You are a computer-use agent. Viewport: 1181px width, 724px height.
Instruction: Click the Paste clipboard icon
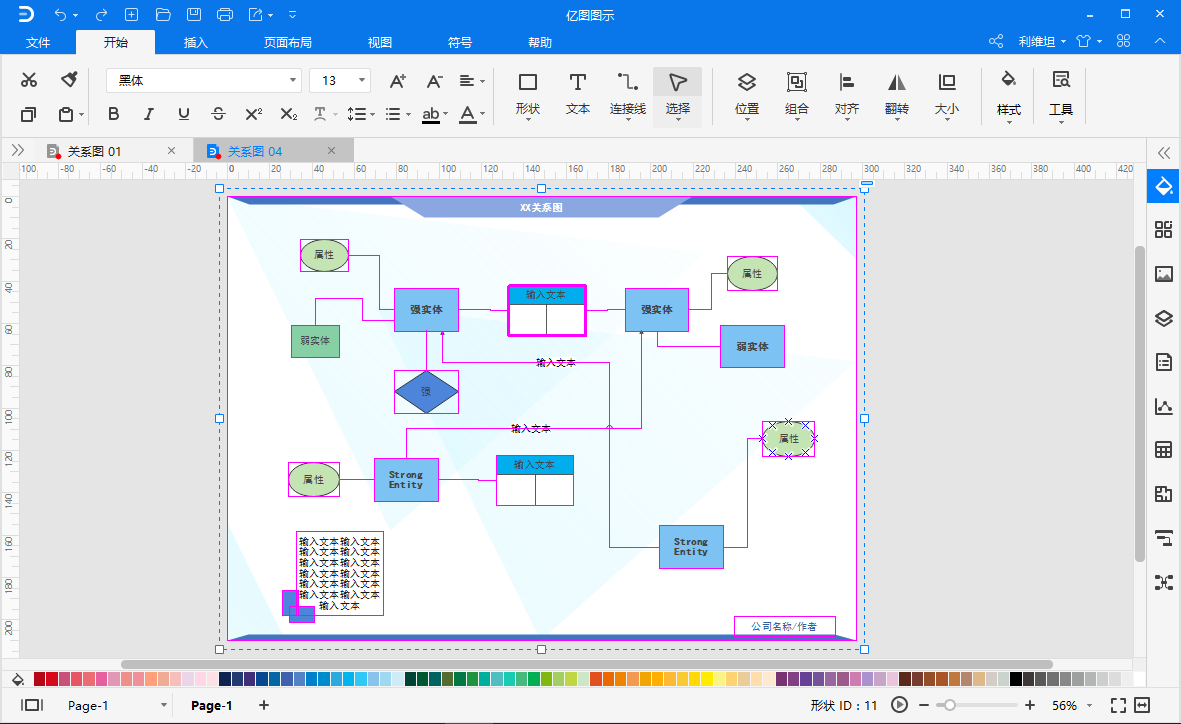(66, 114)
